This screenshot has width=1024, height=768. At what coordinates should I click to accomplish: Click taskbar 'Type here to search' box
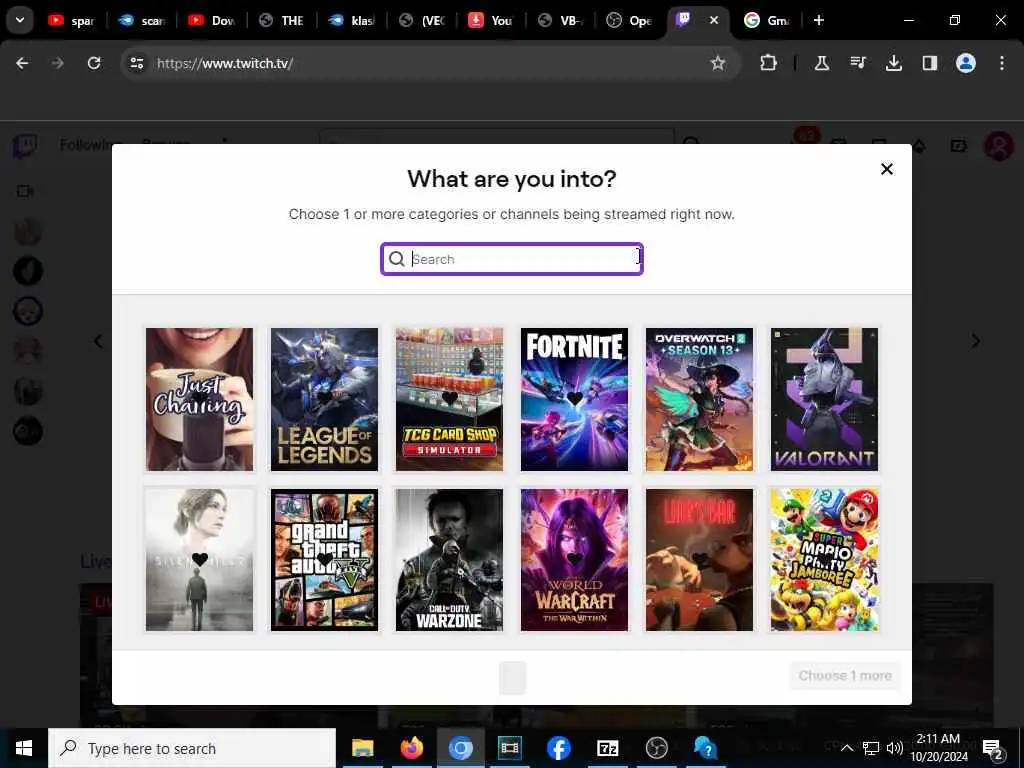coord(192,748)
